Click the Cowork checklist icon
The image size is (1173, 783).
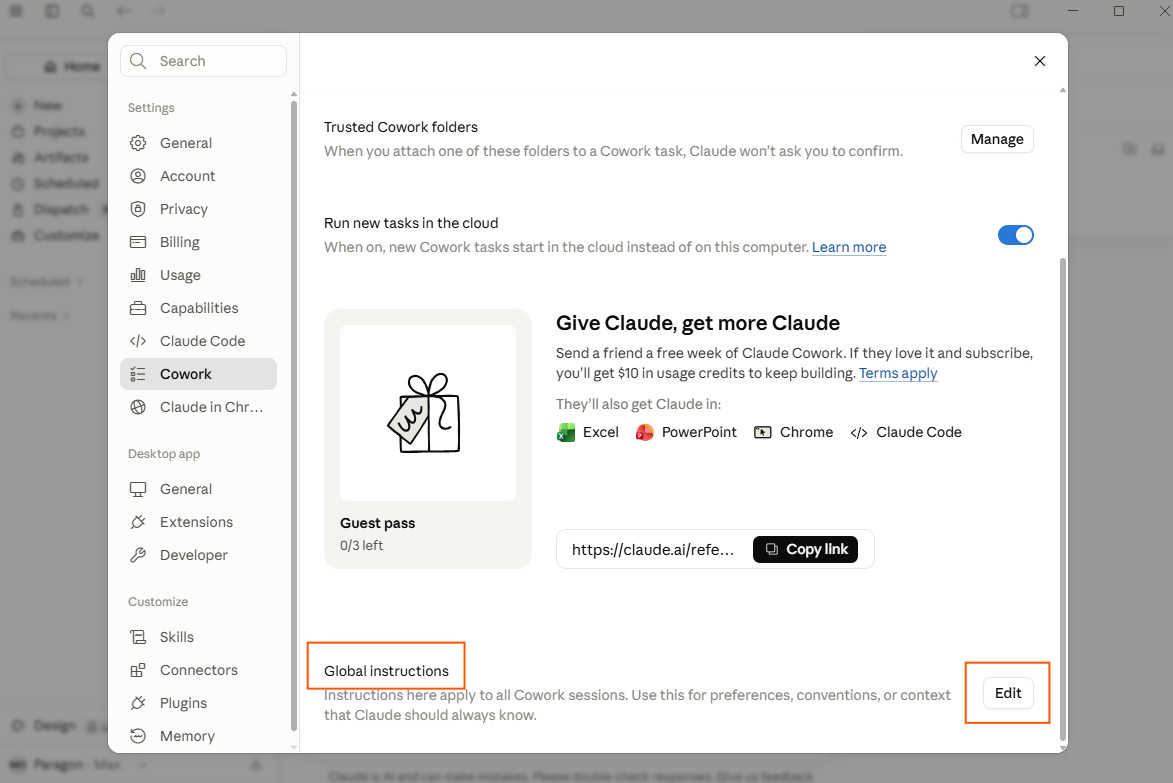point(138,374)
